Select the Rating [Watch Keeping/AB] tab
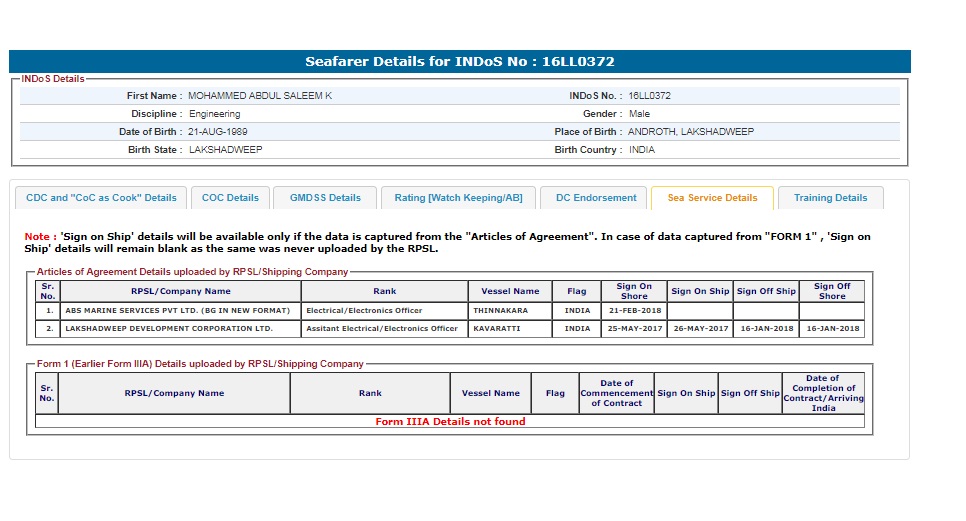 [x=458, y=198]
